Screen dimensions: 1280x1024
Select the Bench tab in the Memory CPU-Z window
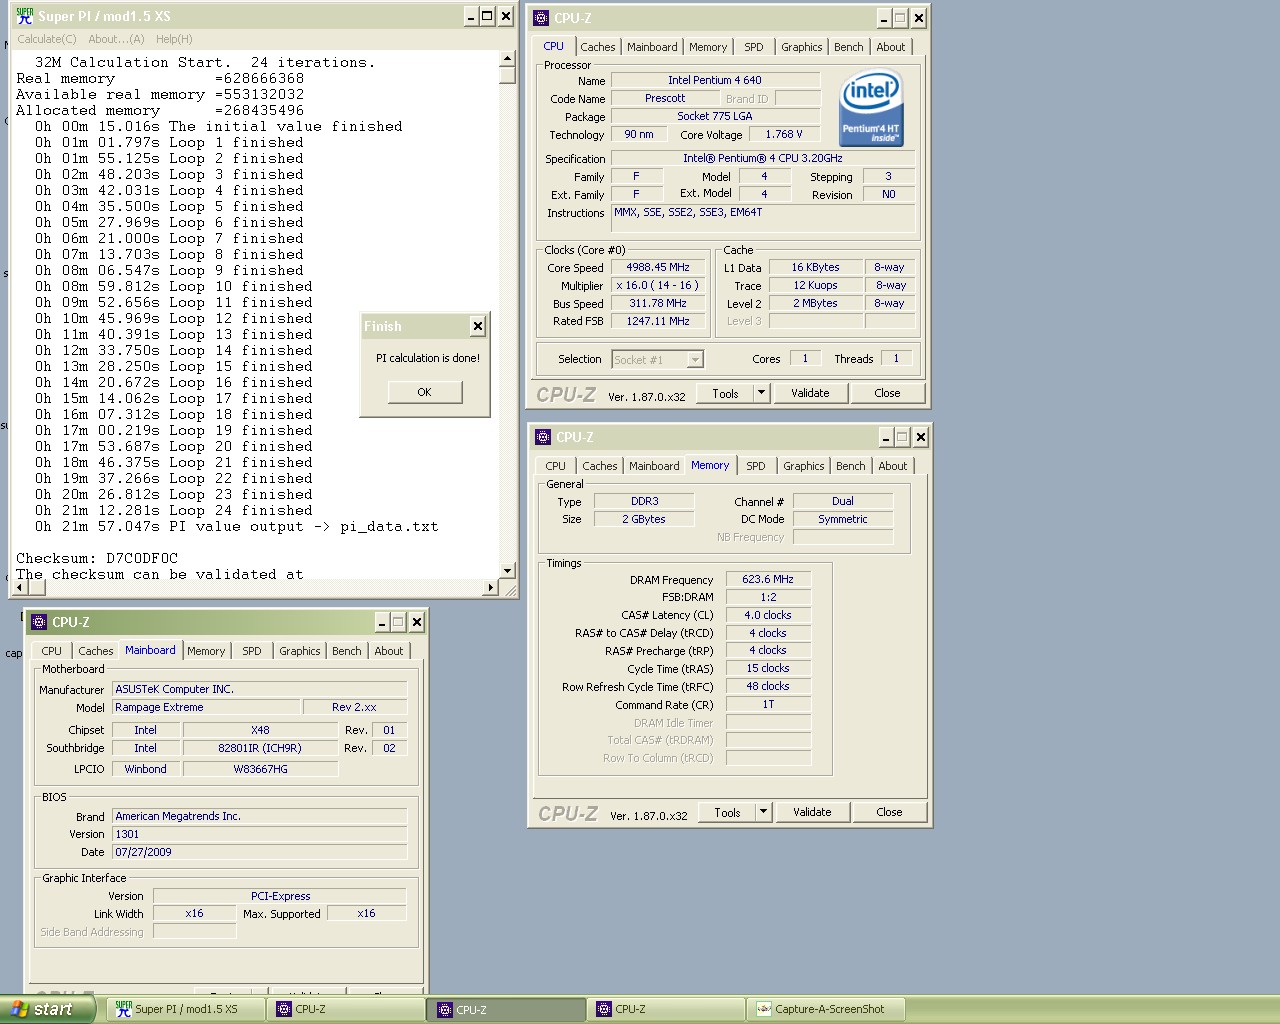(x=851, y=466)
